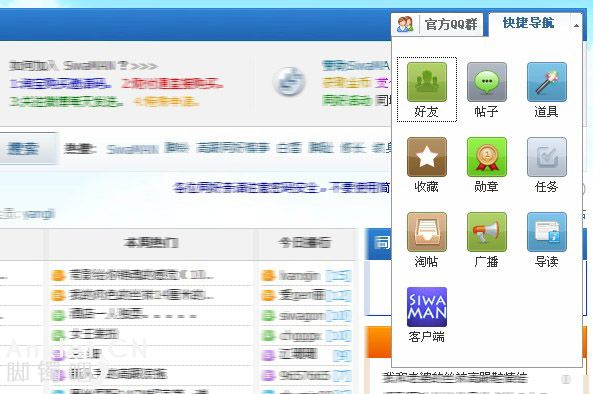Click the round swirl icon in banner
The height and width of the screenshot is (394, 593).
[289, 82]
